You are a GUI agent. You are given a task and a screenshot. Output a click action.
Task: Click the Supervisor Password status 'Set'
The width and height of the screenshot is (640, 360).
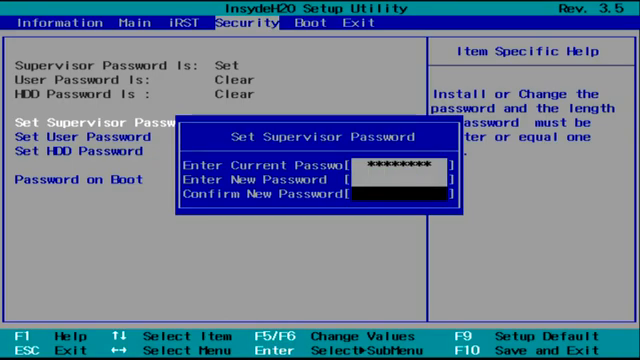coord(227,65)
